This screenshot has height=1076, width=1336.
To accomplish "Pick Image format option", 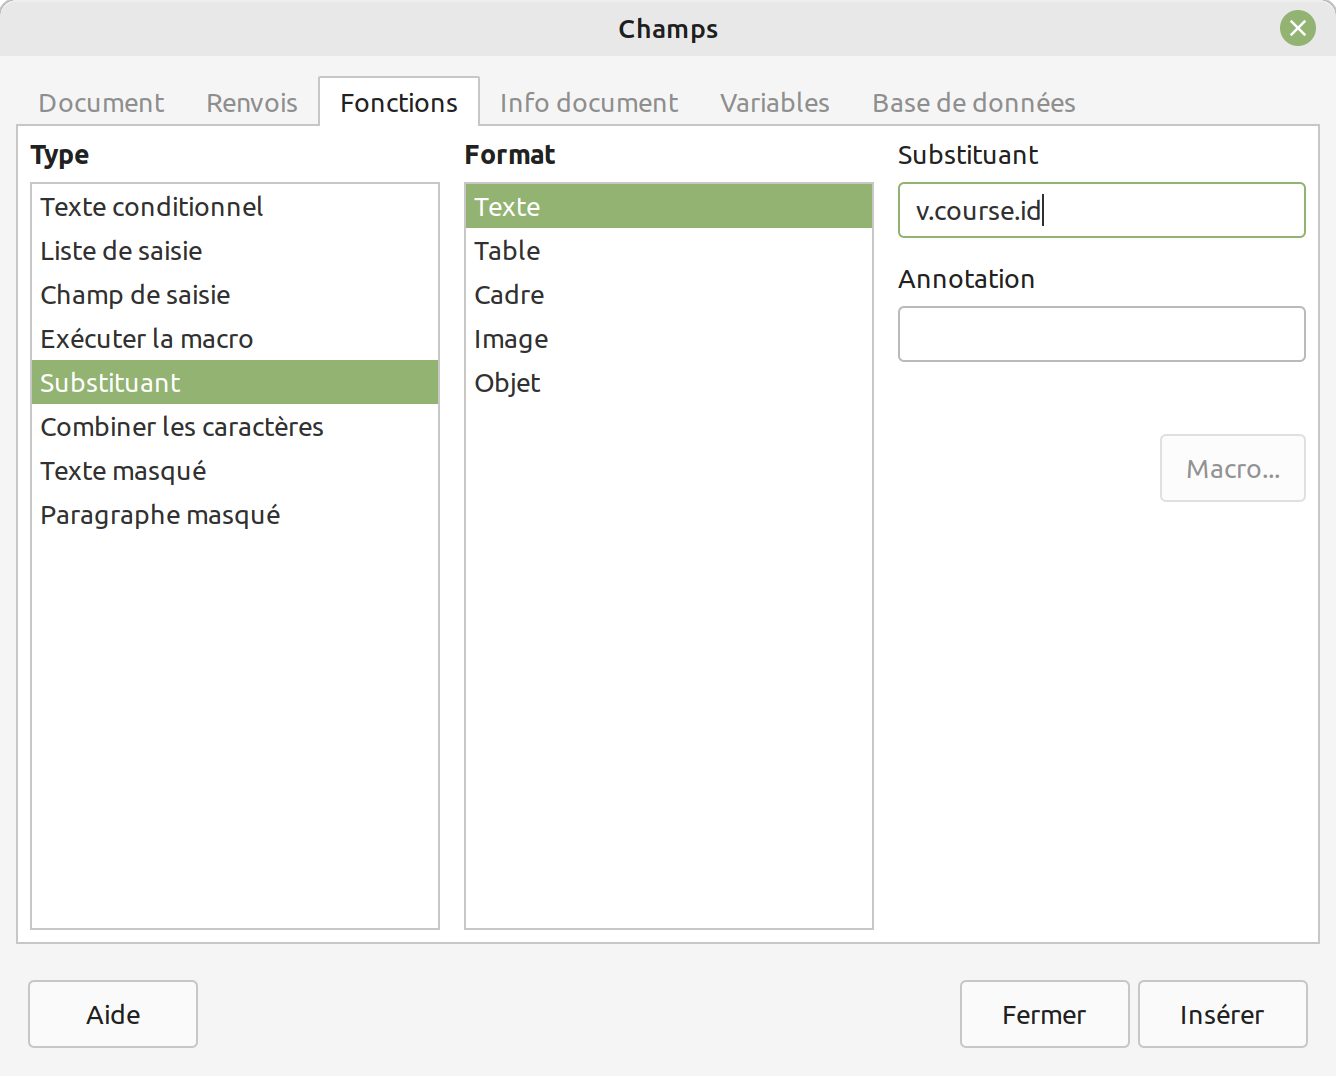I will pos(511,339).
